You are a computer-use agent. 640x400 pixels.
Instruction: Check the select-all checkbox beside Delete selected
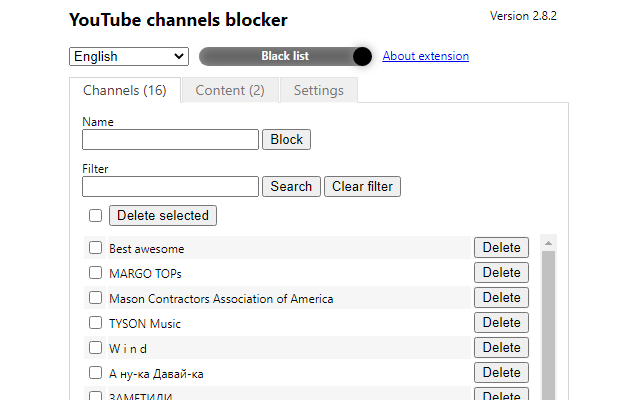95,215
